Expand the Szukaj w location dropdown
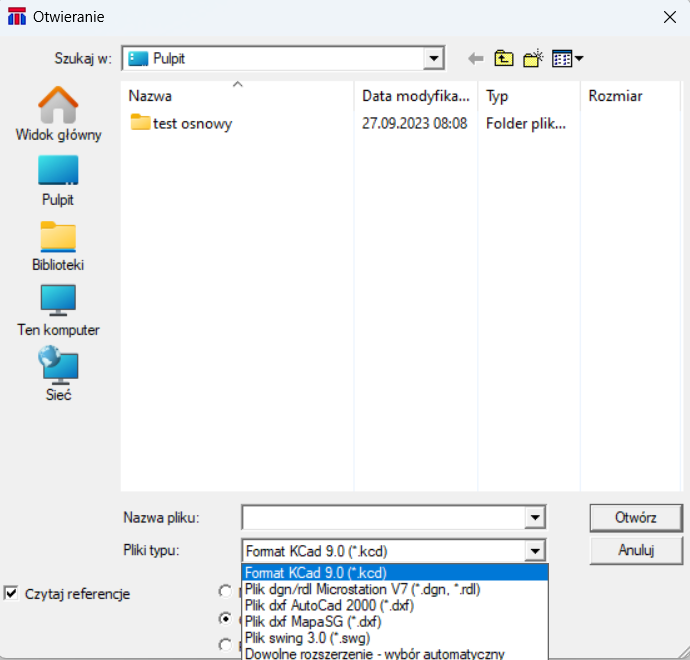The image size is (690, 660). pyautogui.click(x=434, y=59)
